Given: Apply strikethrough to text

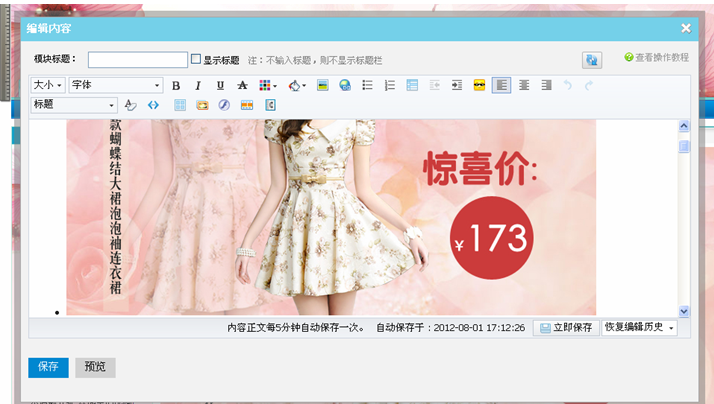Looking at the screenshot, I should [241, 86].
